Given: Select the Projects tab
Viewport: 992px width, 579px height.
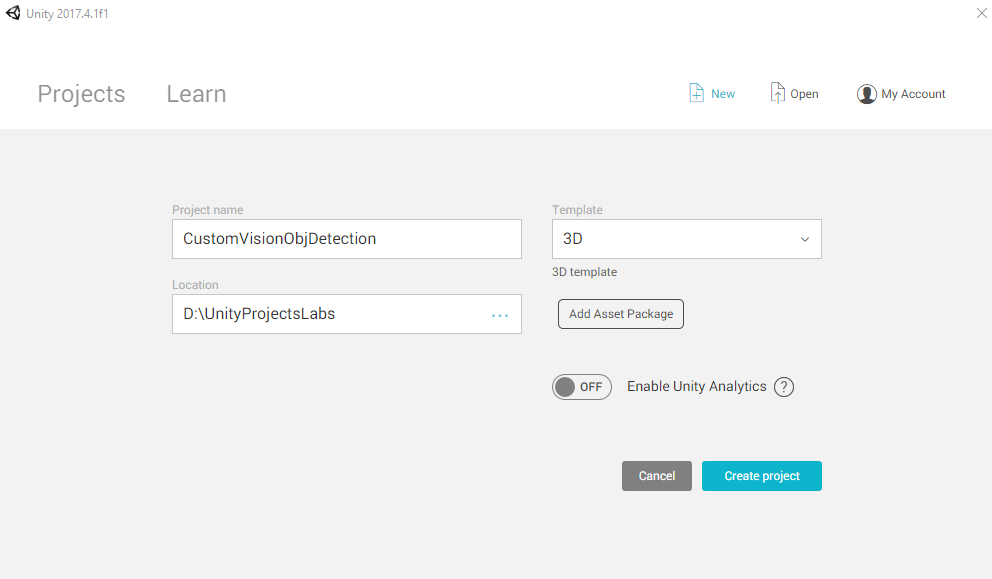Looking at the screenshot, I should pyautogui.click(x=81, y=93).
